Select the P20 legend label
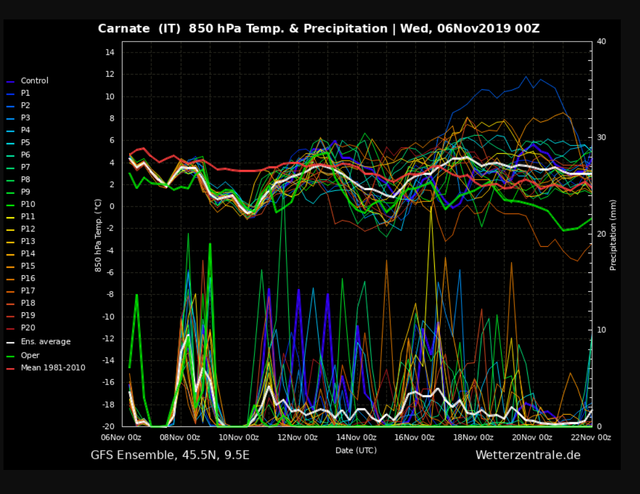This screenshot has height=494, width=640. (x=28, y=327)
